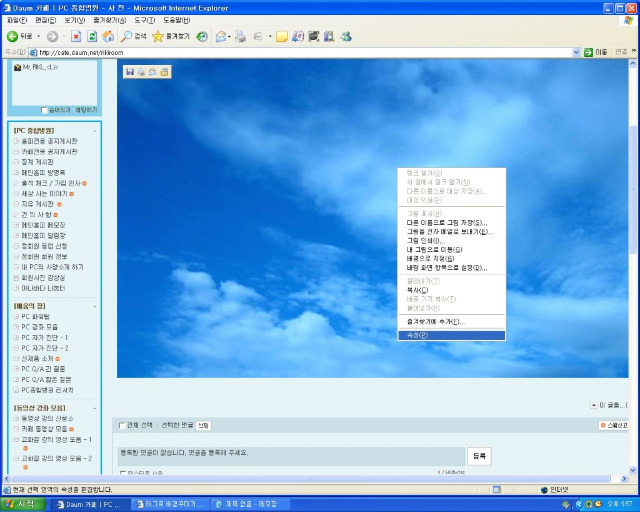Expand the address bar URL dropdown
The width and height of the screenshot is (640, 512).
coord(576,52)
